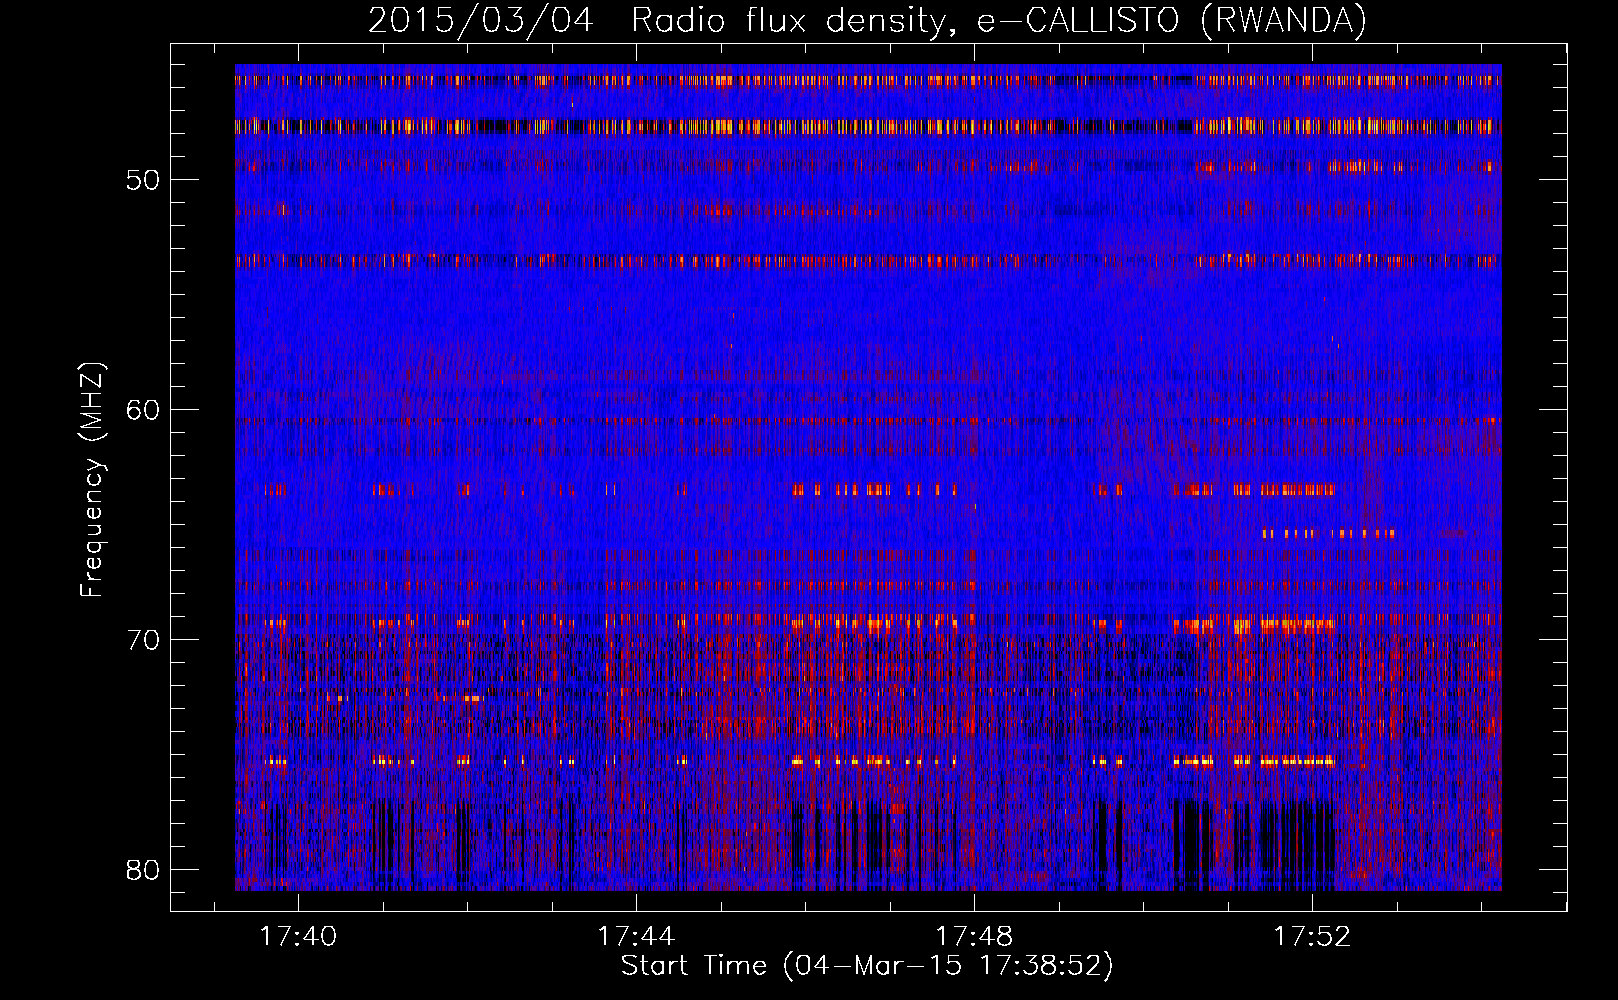
Task: Click the 'Start Time (04-Mar-15 17:38:52)' label
Action: pos(867,966)
